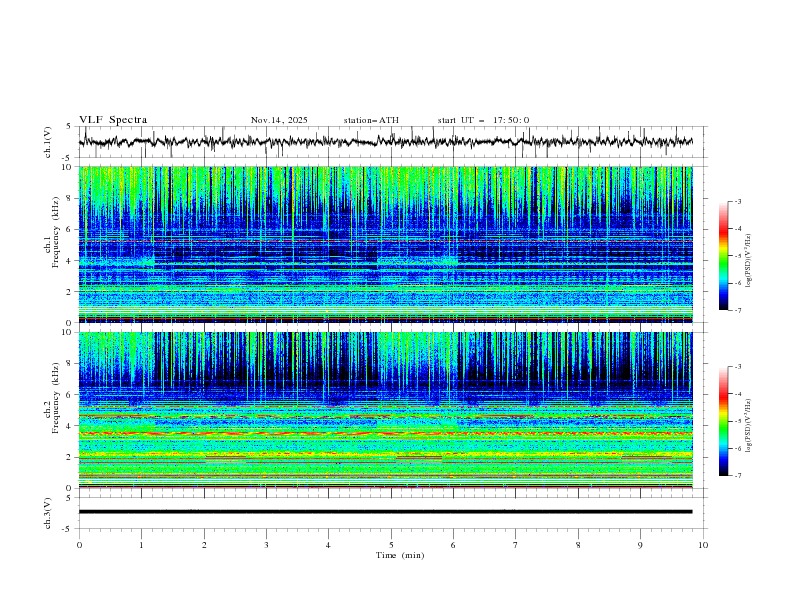The width and height of the screenshot is (792, 612).
Task: Click the "10" tick on ch.1 frequency axis
Action: (x=67, y=167)
